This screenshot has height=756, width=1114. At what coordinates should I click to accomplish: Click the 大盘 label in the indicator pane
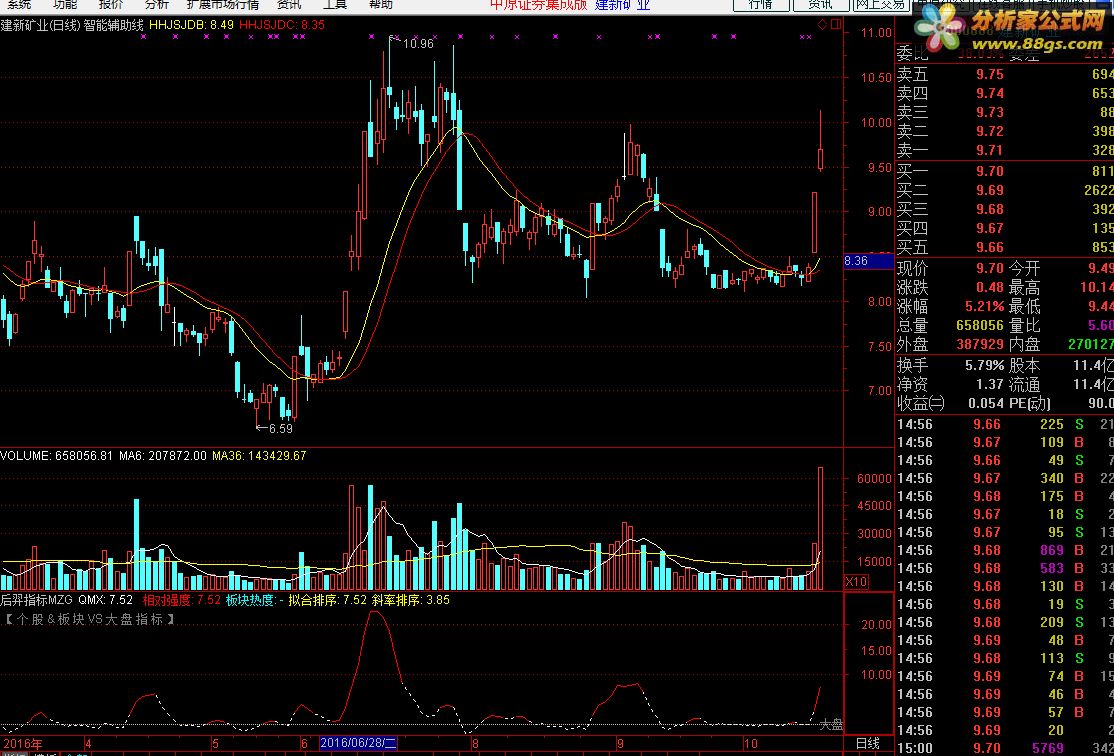(x=831, y=725)
